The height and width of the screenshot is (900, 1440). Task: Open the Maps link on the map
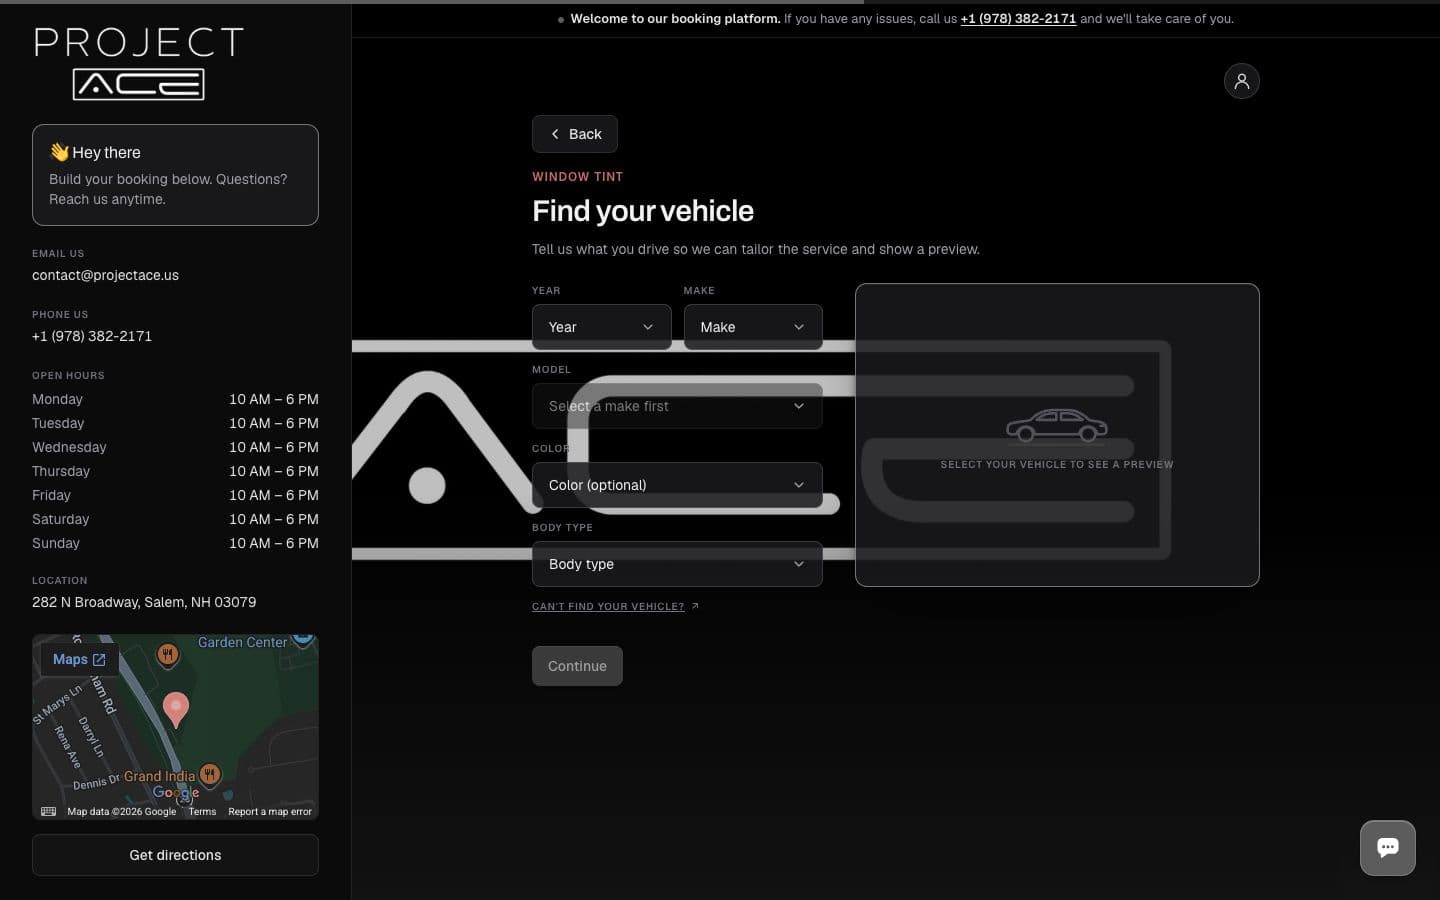79,660
